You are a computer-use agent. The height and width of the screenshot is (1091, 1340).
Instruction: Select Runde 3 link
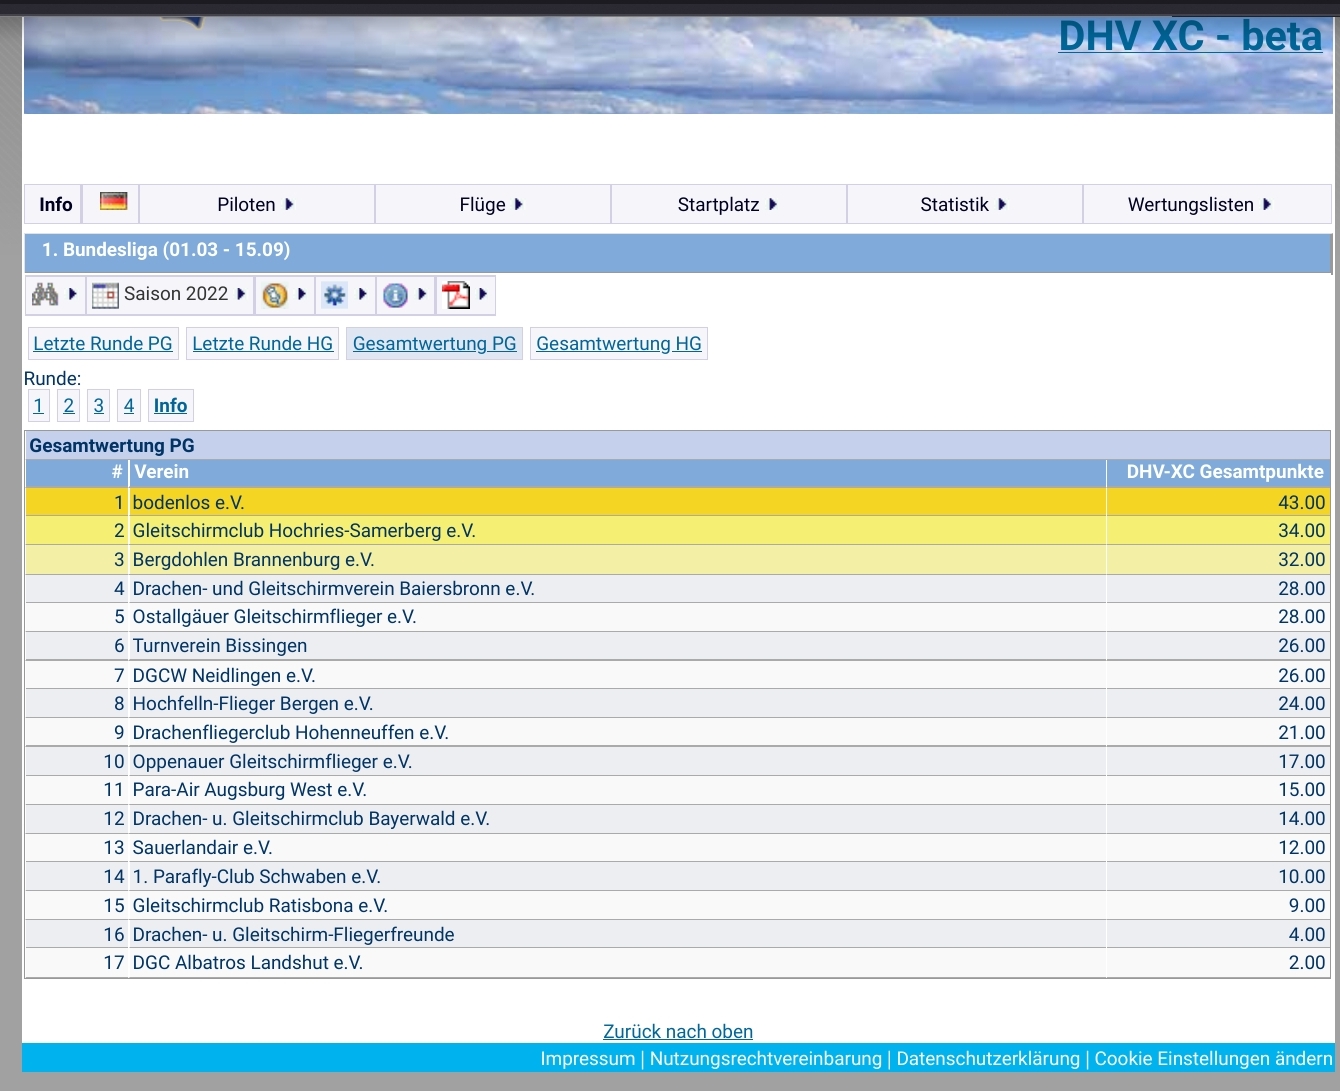[x=99, y=405]
